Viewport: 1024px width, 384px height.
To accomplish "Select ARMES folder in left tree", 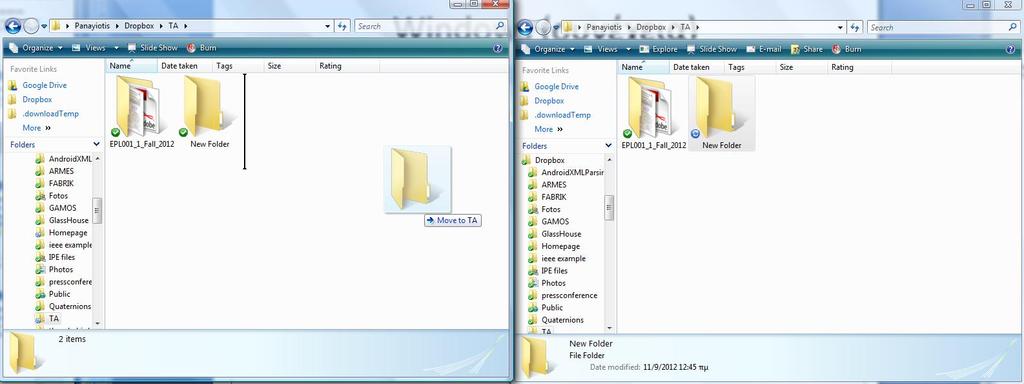I will (62, 171).
